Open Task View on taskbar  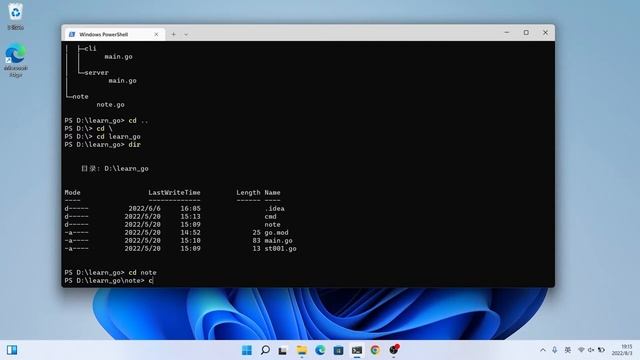[x=283, y=350]
